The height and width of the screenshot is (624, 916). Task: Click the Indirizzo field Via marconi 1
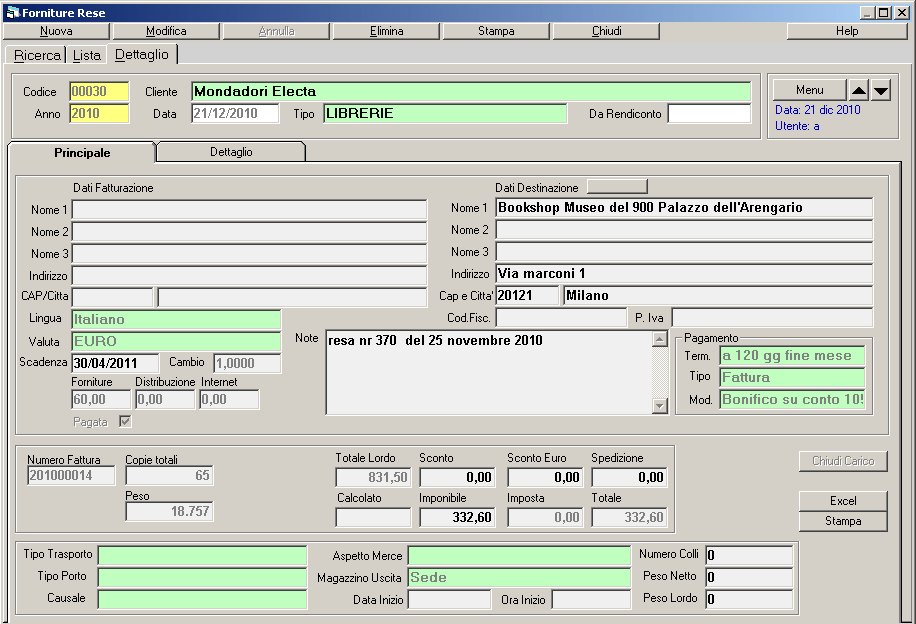(684, 273)
